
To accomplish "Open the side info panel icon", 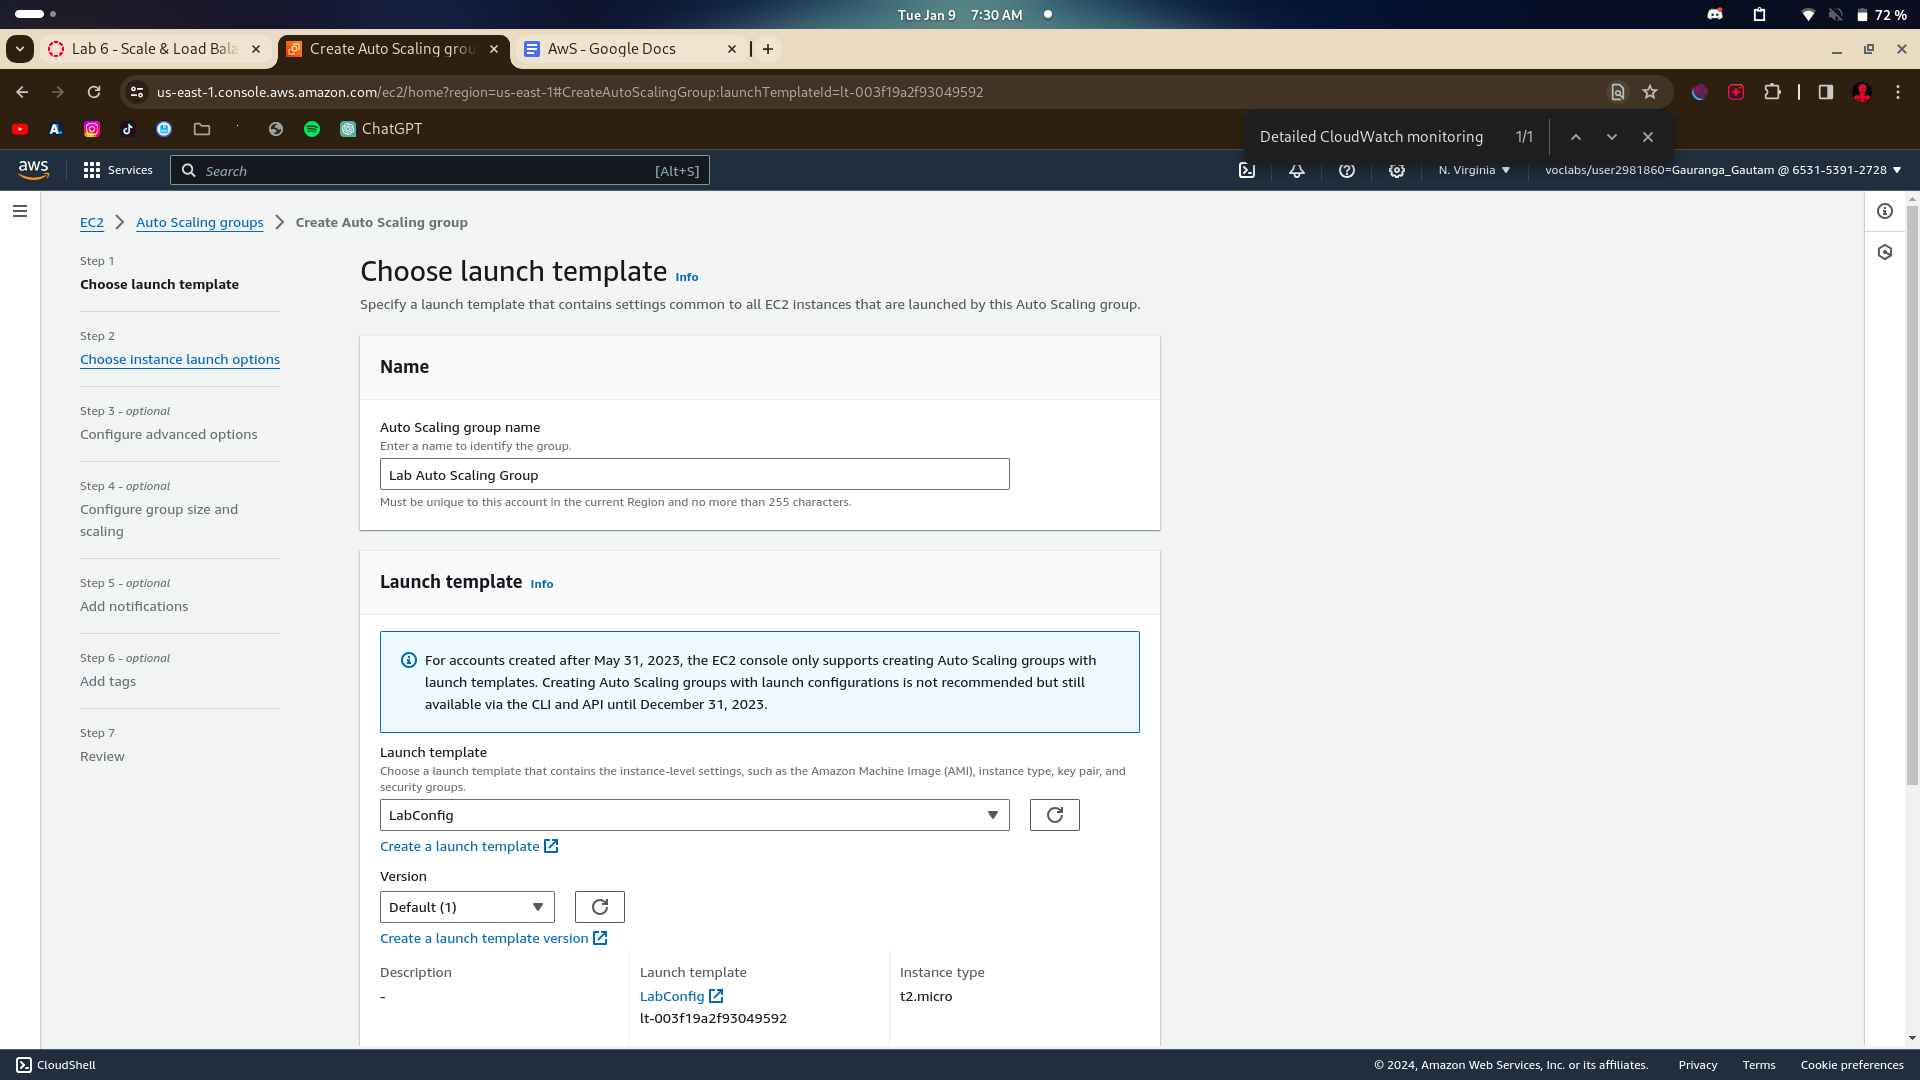I will [1885, 211].
